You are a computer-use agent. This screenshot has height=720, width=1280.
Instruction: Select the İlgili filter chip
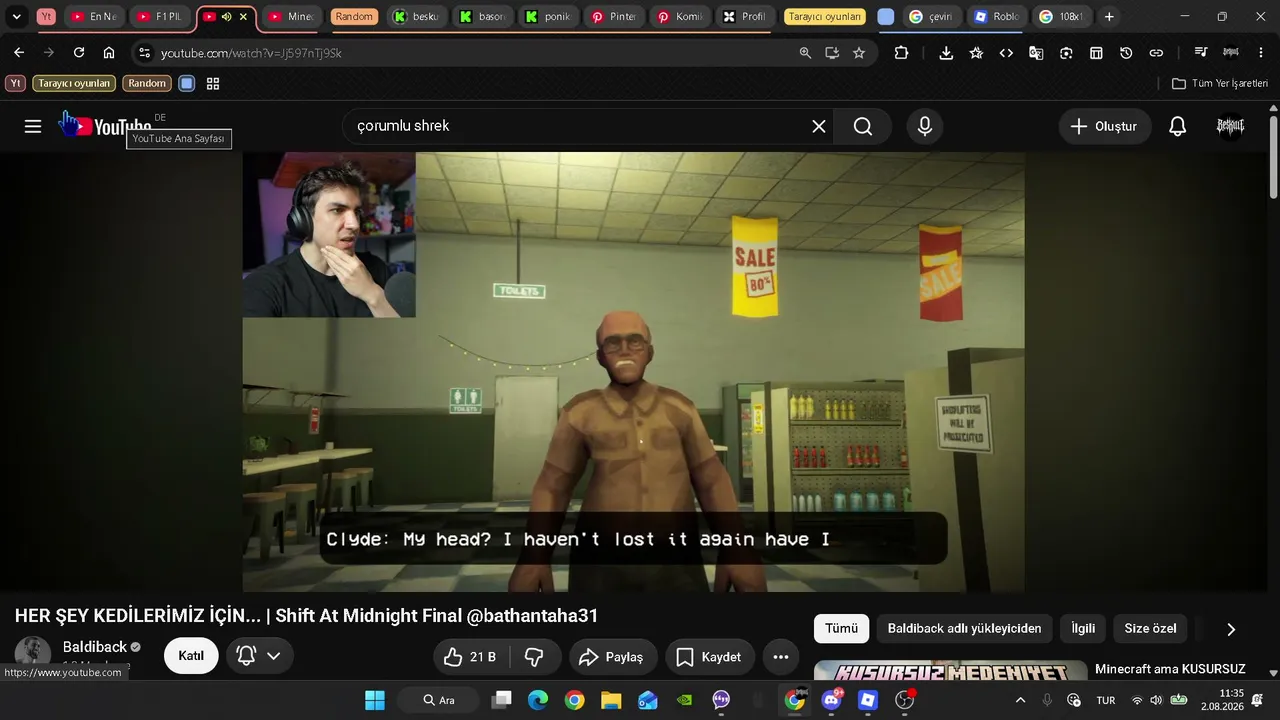(x=1083, y=629)
